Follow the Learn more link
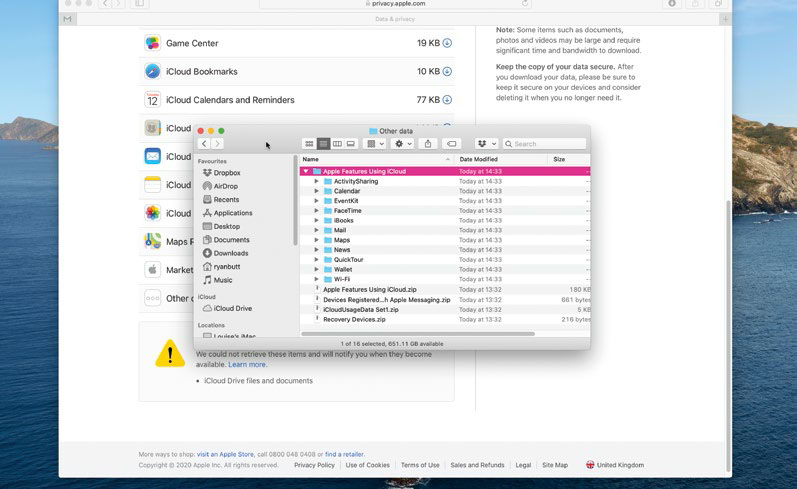Image resolution: width=797 pixels, height=489 pixels. coord(247,364)
